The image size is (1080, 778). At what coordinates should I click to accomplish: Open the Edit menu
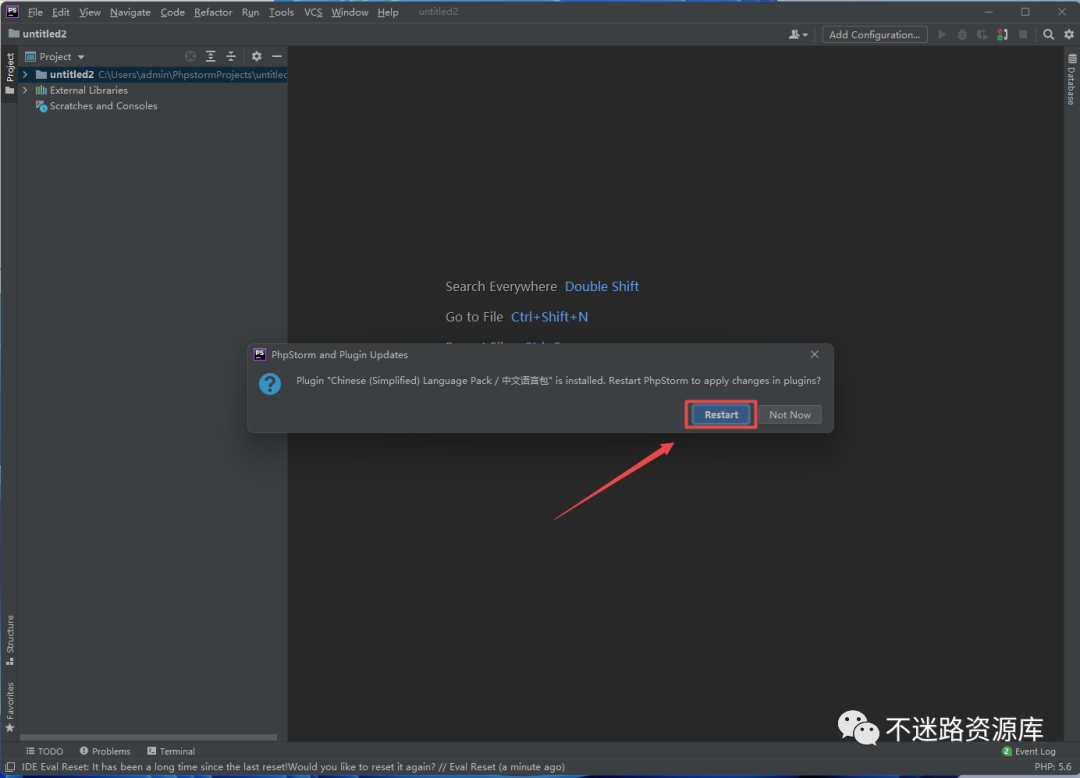[x=61, y=12]
